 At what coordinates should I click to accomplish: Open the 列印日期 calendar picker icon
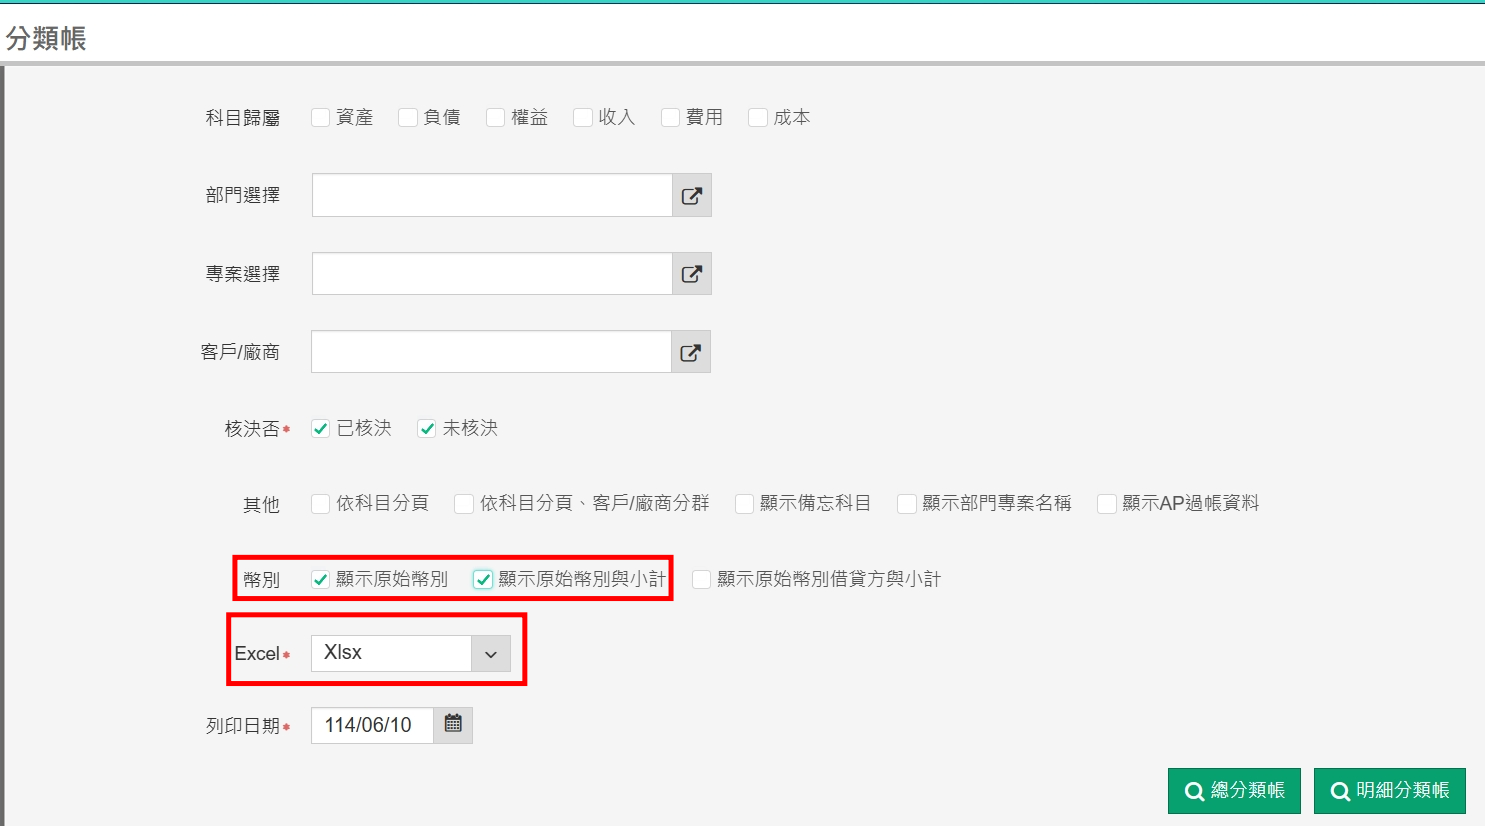(453, 724)
